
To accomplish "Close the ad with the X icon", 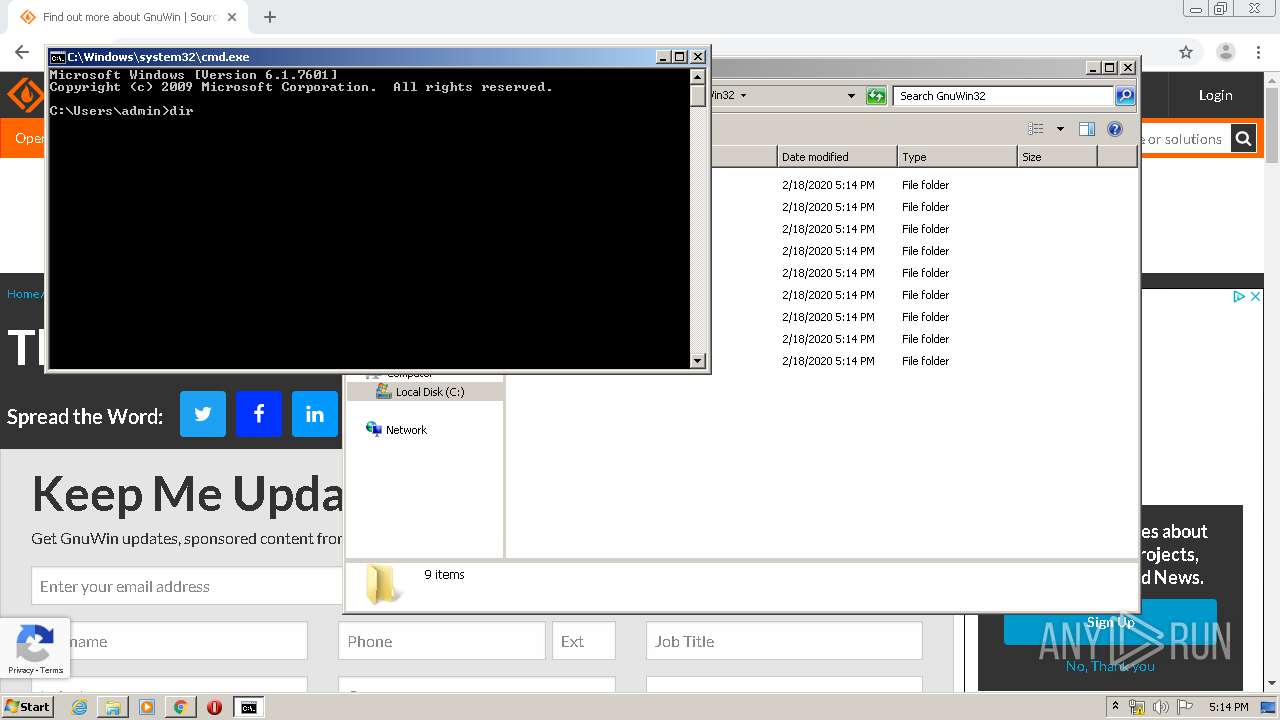I will (x=1256, y=296).
